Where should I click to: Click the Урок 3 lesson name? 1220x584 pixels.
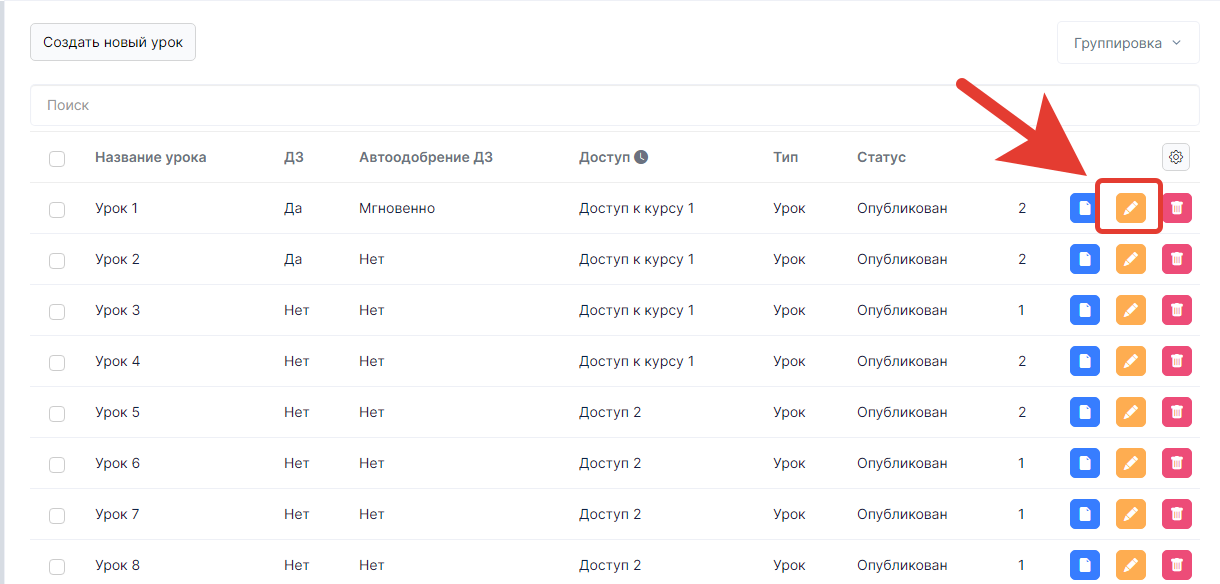[x=117, y=310]
